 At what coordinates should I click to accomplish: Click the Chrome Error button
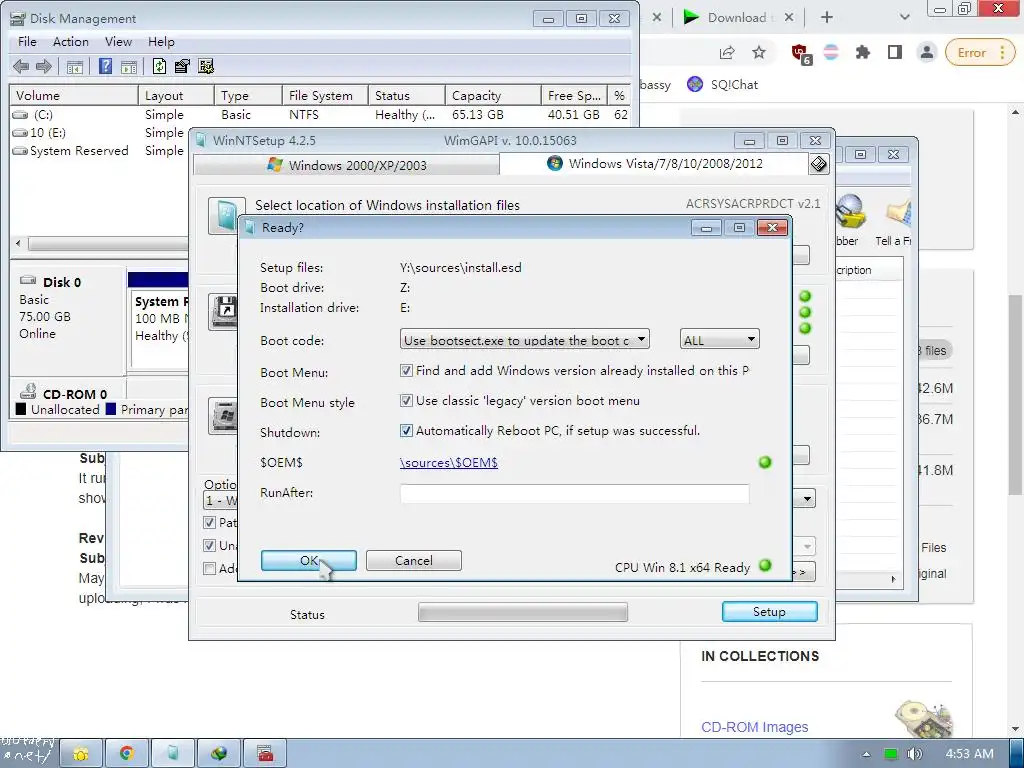coord(978,53)
